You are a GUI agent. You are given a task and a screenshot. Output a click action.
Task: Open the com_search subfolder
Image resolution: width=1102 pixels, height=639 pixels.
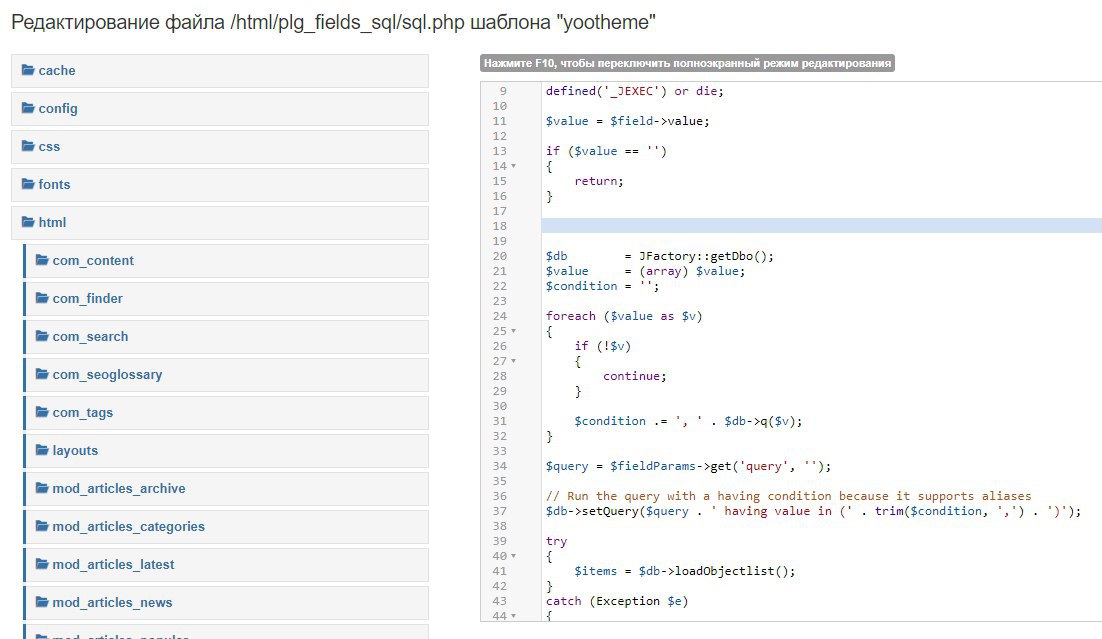[x=226, y=336]
